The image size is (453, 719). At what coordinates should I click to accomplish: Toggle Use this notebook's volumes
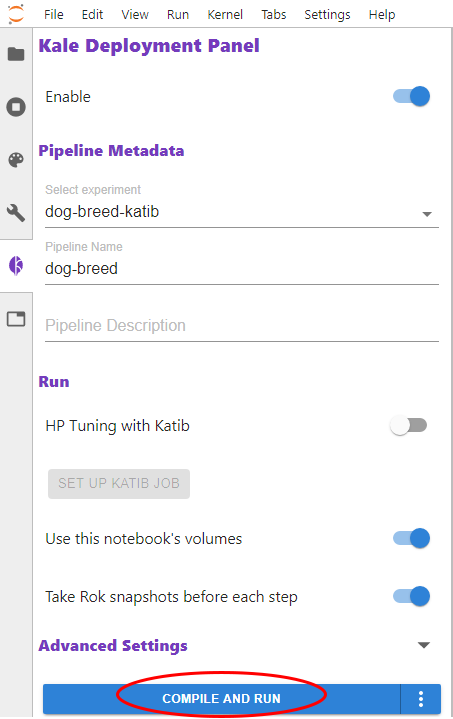[x=411, y=538]
